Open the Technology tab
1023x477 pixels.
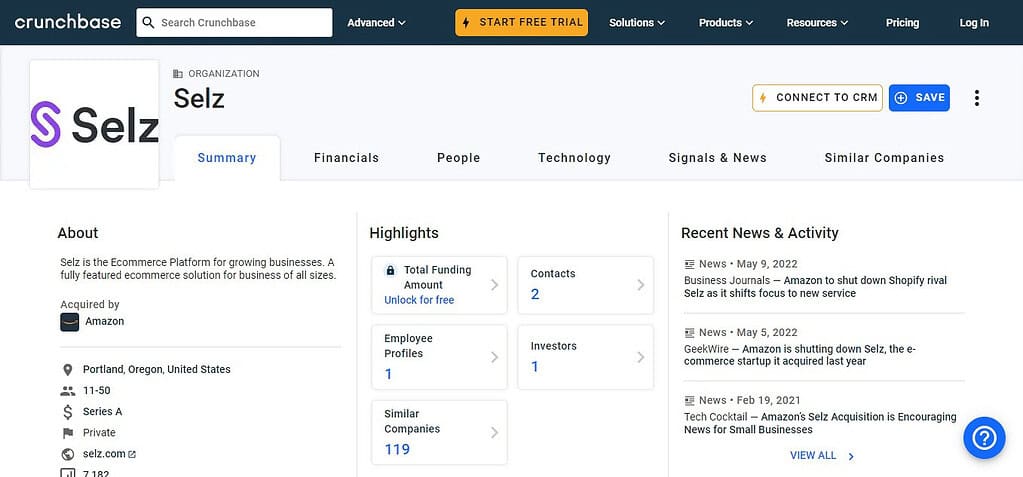coord(575,158)
